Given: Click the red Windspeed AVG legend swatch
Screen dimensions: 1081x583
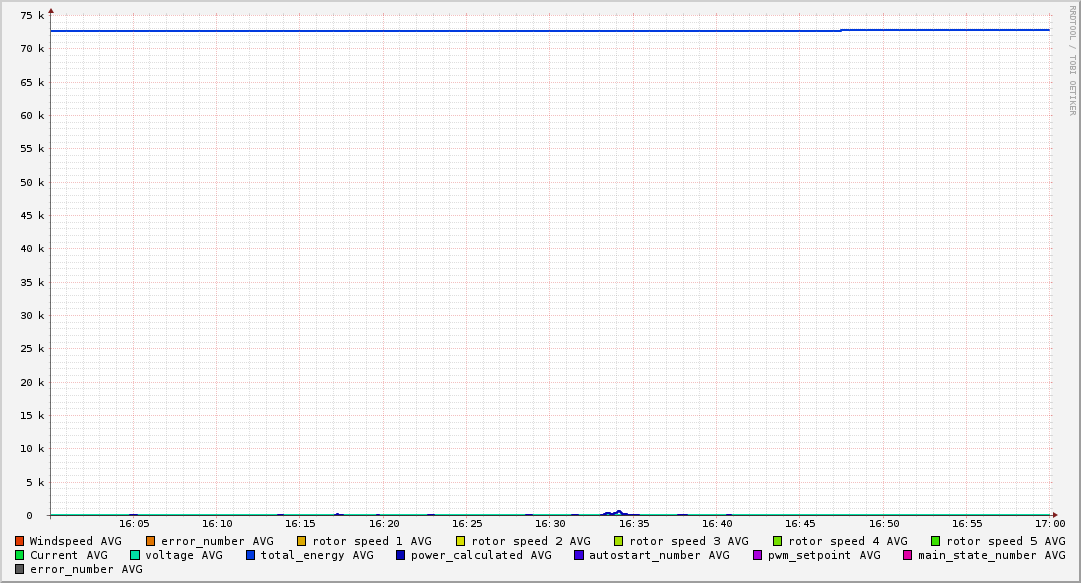Looking at the screenshot, I should point(19,541).
